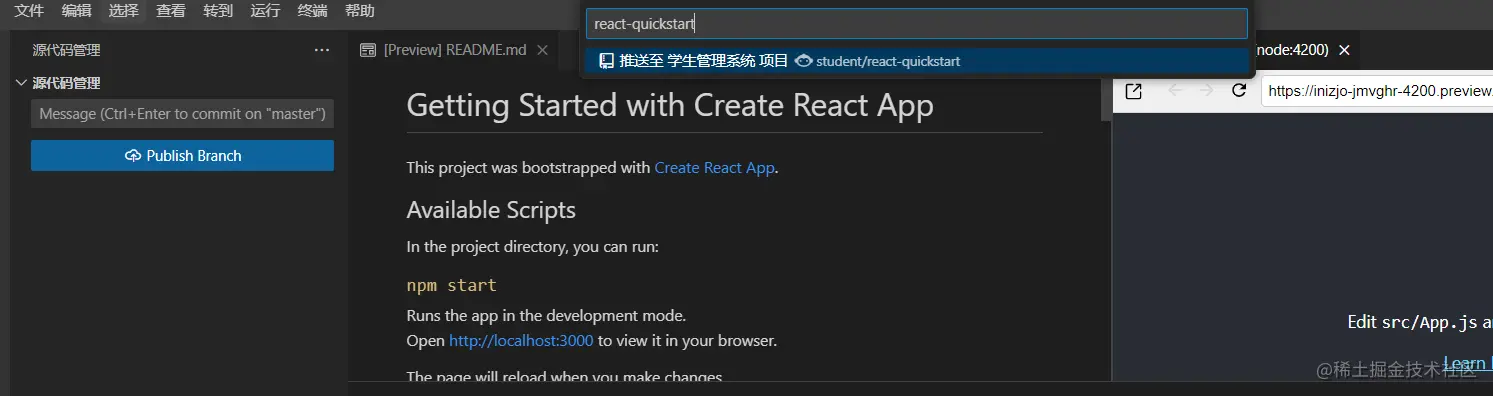1493x396 pixels.
Task: Click the react-quickstart repository name input
Action: click(x=917, y=24)
